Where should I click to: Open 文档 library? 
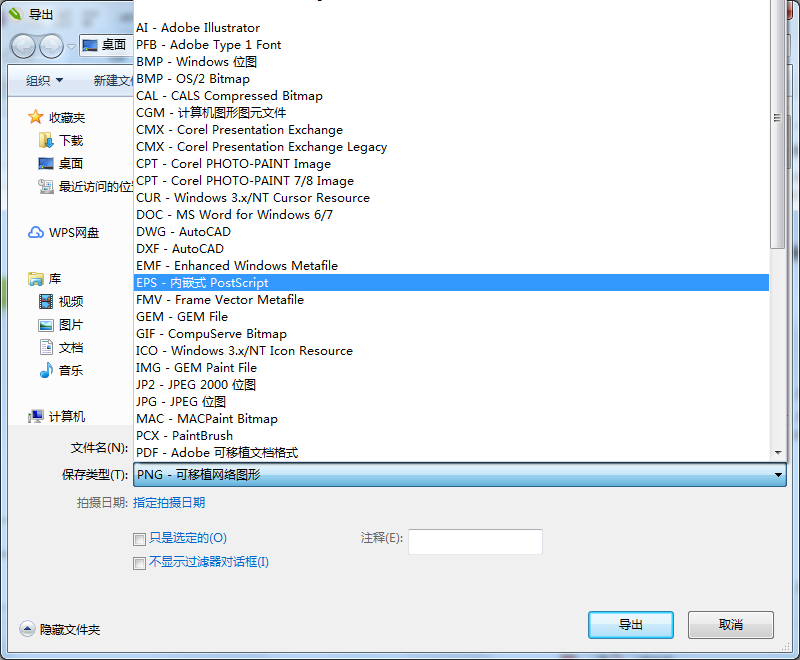tap(61, 348)
